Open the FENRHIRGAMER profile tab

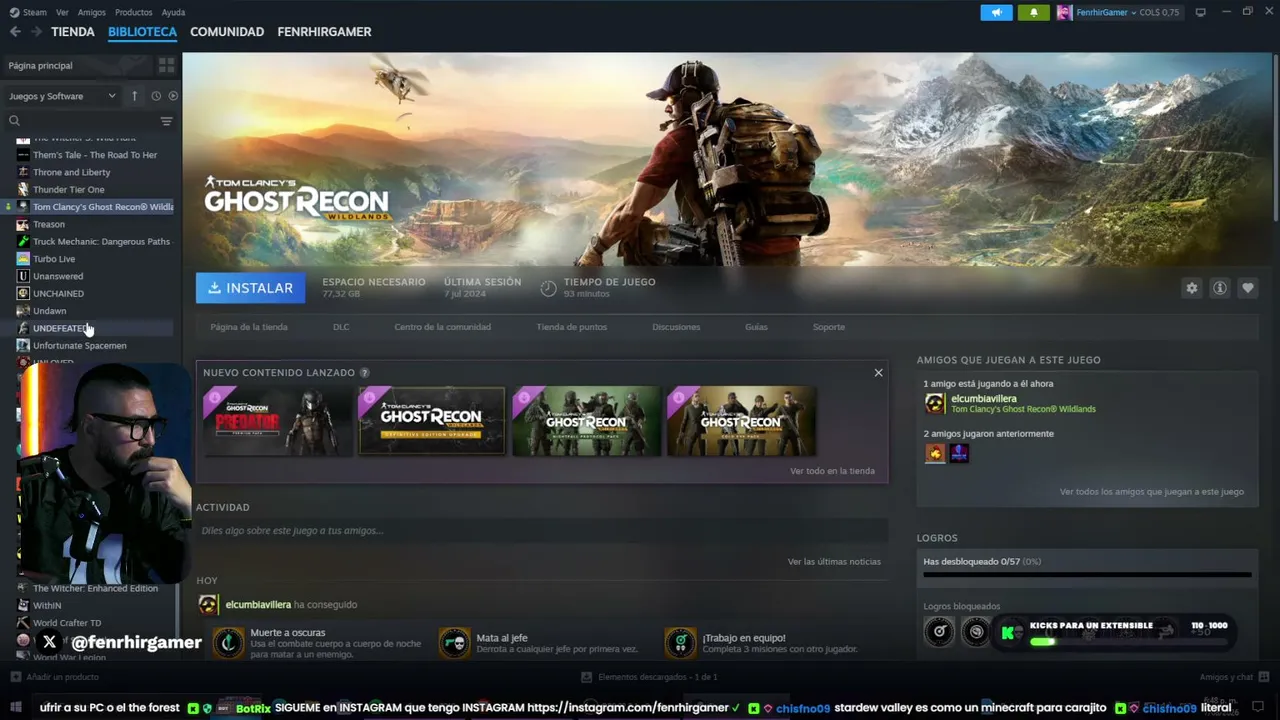[324, 32]
